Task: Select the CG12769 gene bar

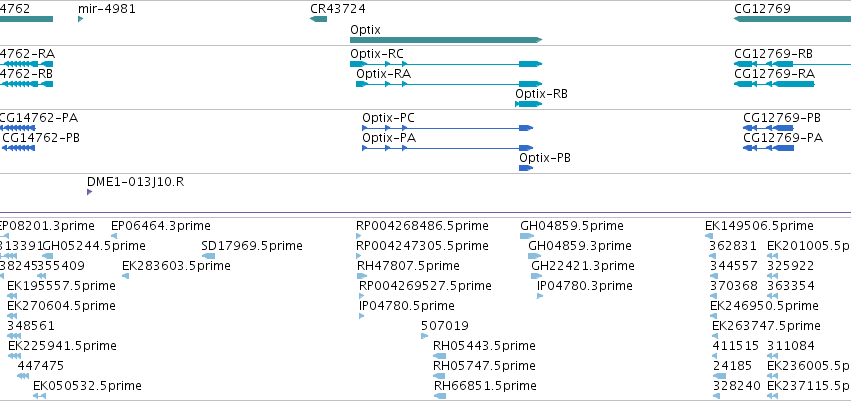Action: [x=792, y=19]
